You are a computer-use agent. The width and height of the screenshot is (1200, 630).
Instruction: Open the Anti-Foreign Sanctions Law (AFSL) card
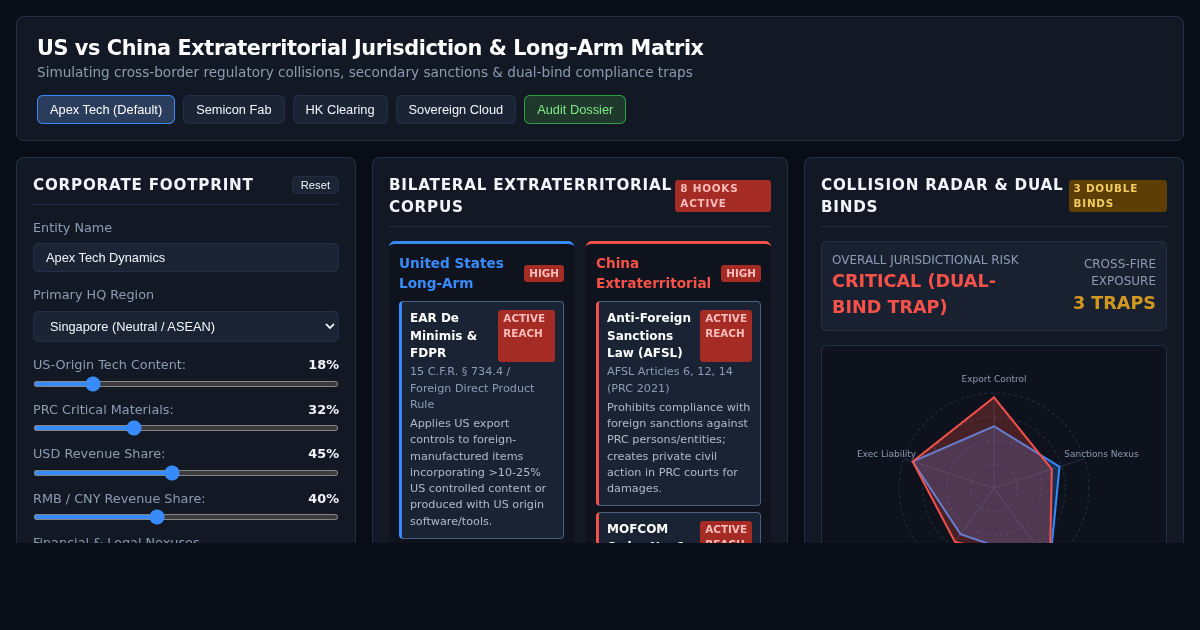679,403
